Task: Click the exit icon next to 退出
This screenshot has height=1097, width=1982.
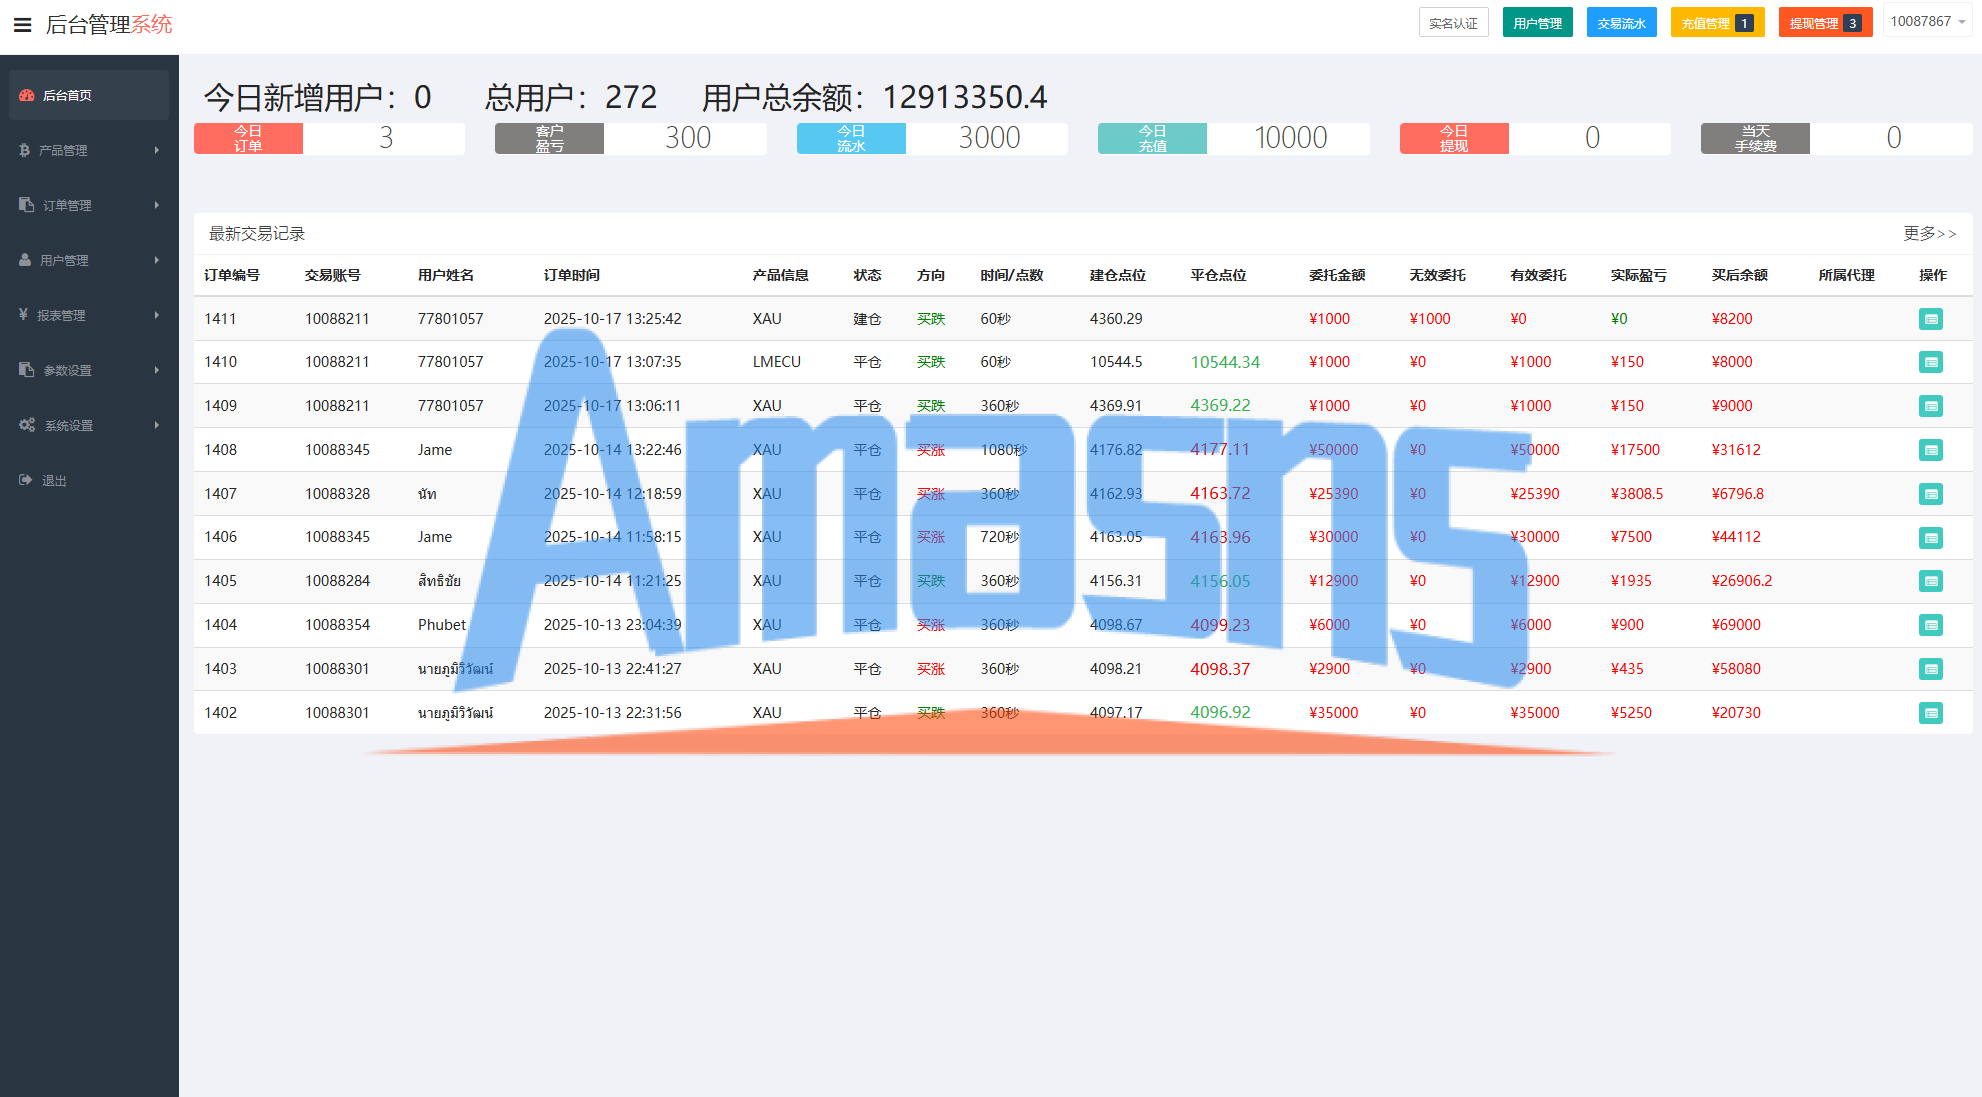Action: [26, 480]
